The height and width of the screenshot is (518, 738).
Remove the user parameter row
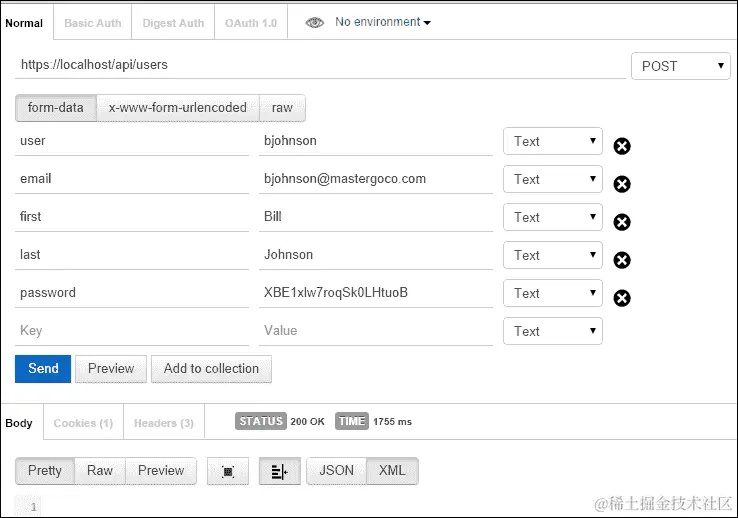tap(622, 146)
